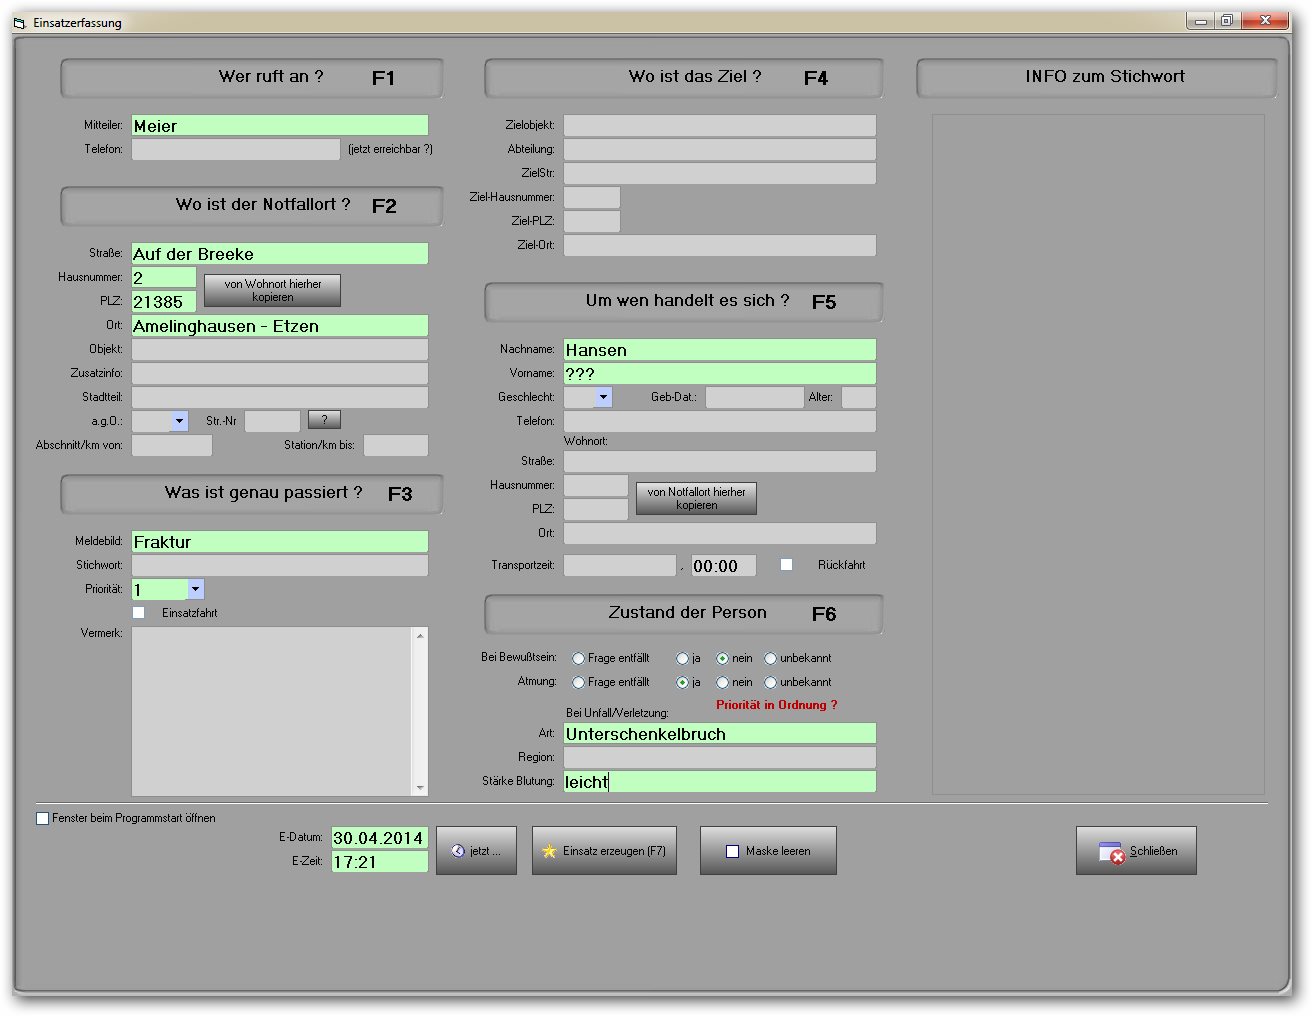This screenshot has height=1016, width=1312.
Task: Click the Geb-Dat. input field
Action: pos(755,397)
